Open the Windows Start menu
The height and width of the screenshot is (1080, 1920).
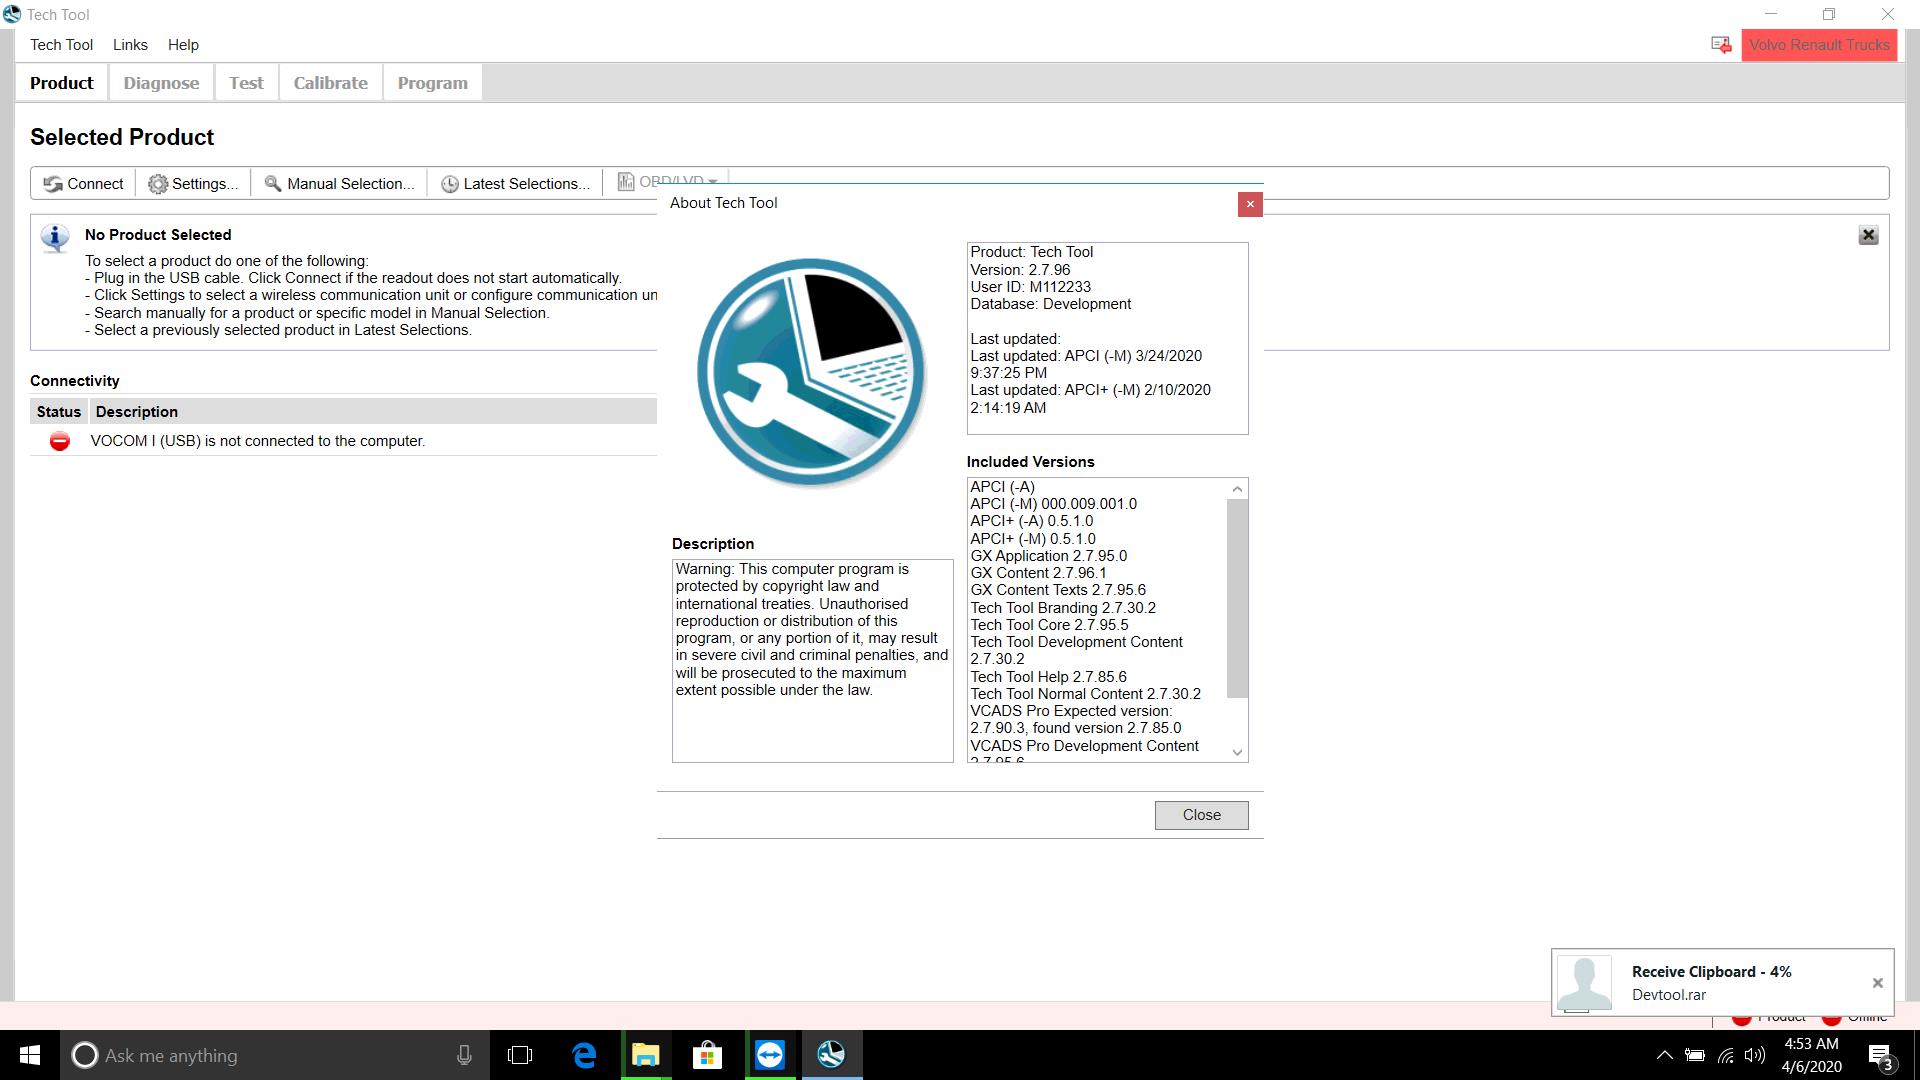pos(29,1055)
